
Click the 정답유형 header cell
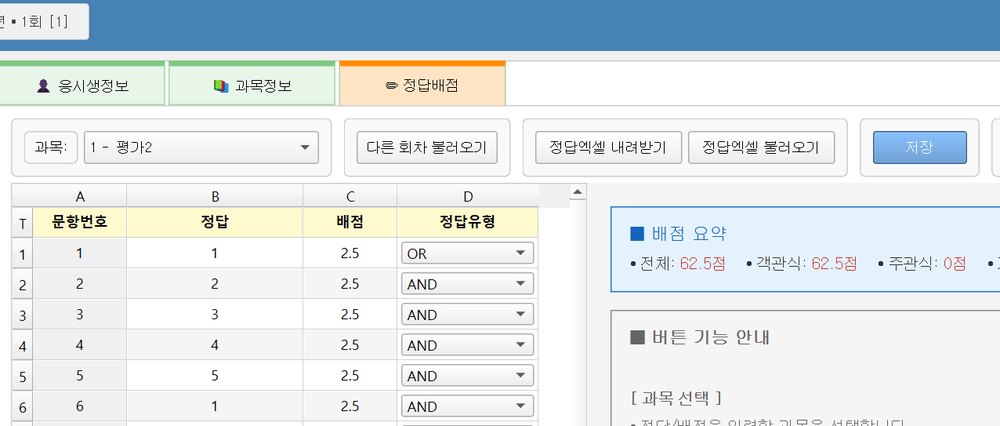tap(468, 222)
